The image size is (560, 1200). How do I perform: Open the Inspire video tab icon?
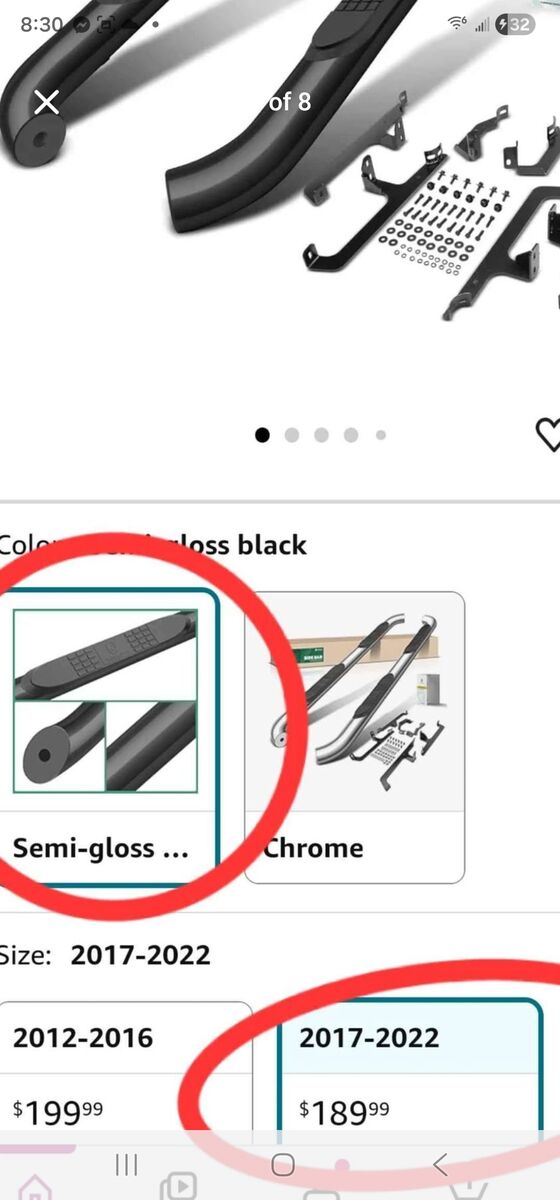pyautogui.click(x=179, y=1185)
